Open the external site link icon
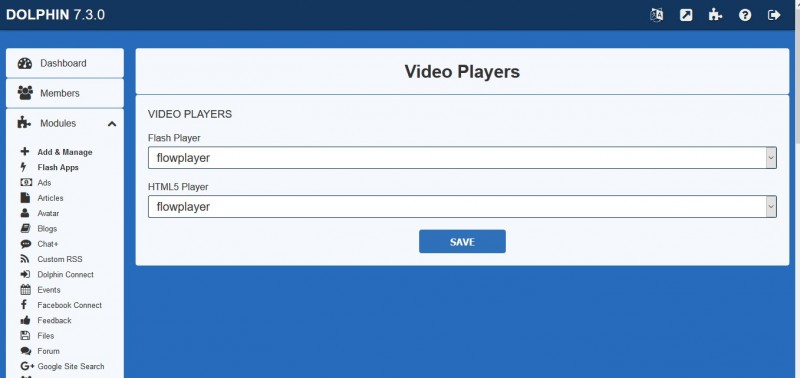Viewport: 800px width, 378px height. [x=686, y=15]
